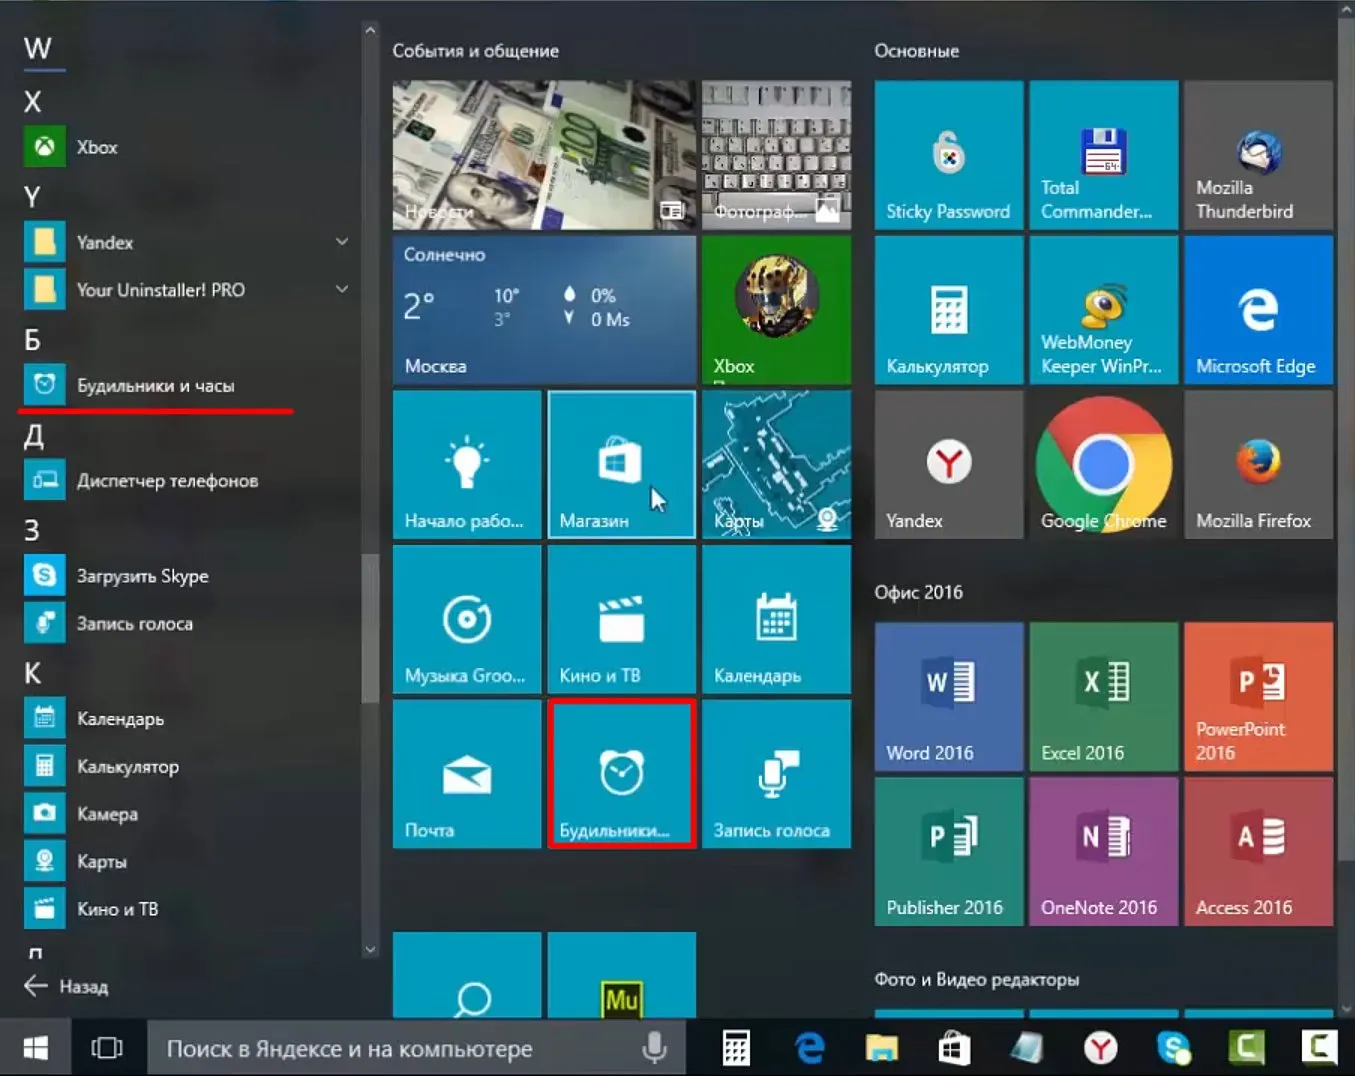This screenshot has width=1355, height=1076.
Task: Click Фото и Видео редакторы group title
Action: click(x=977, y=980)
